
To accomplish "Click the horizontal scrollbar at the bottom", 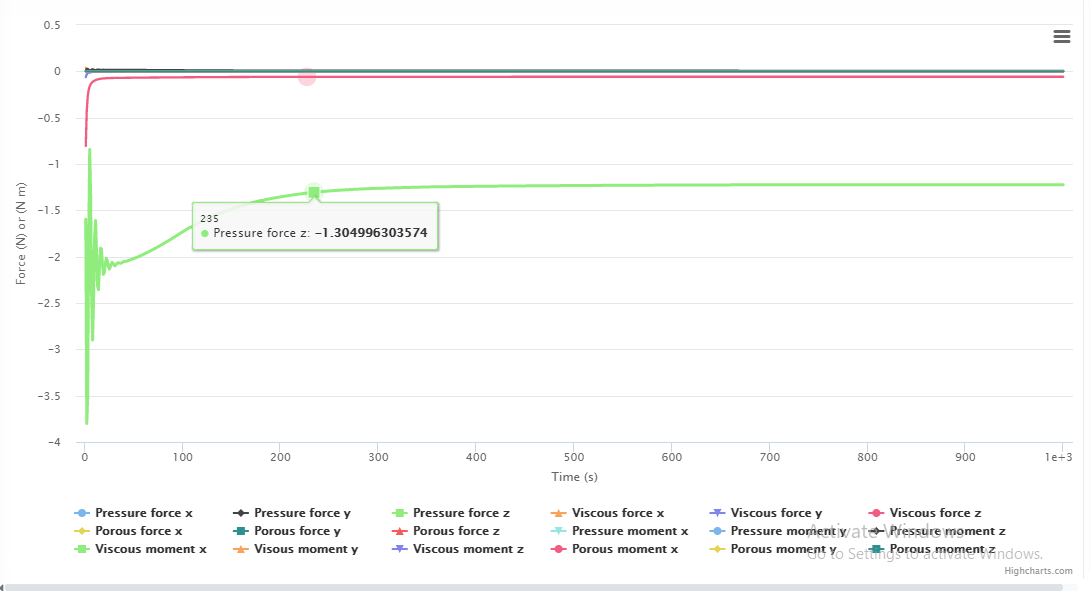I will pos(540,586).
